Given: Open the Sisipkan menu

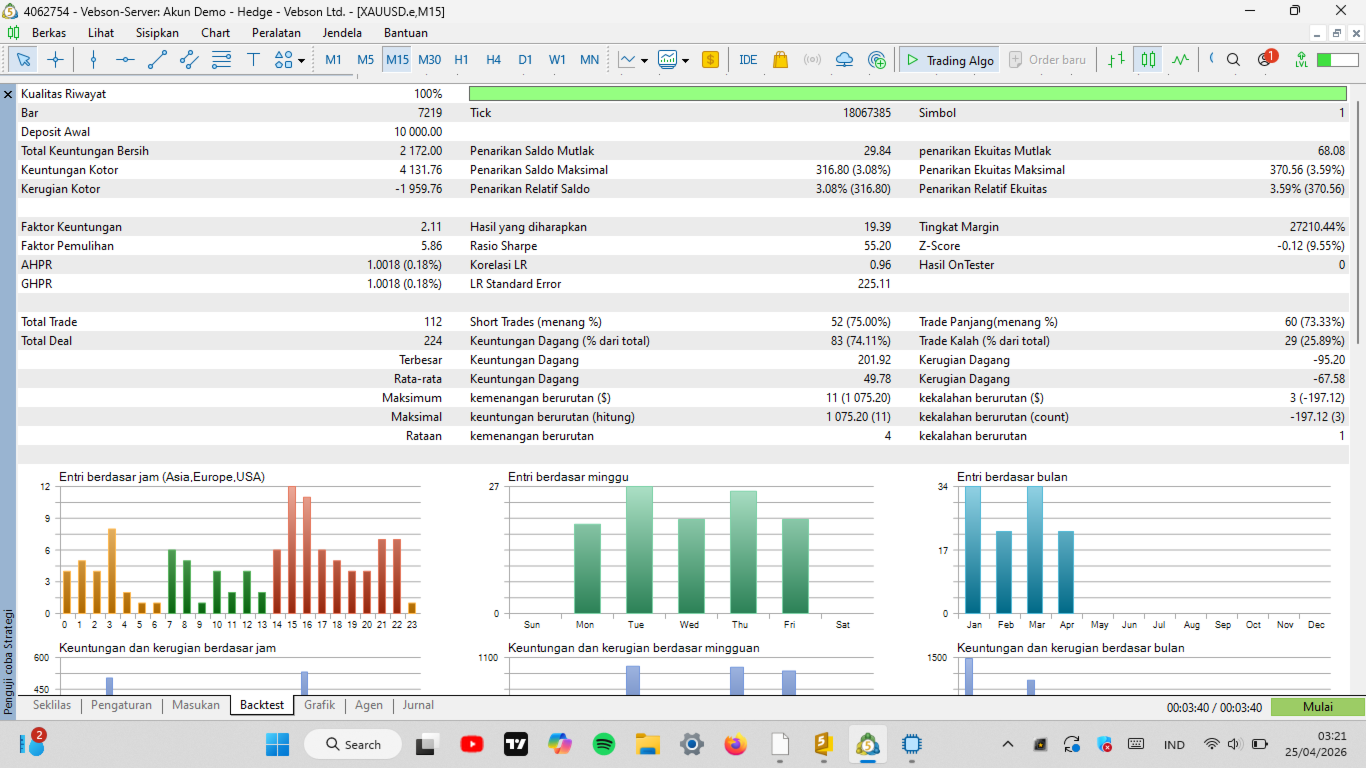Looking at the screenshot, I should (157, 32).
